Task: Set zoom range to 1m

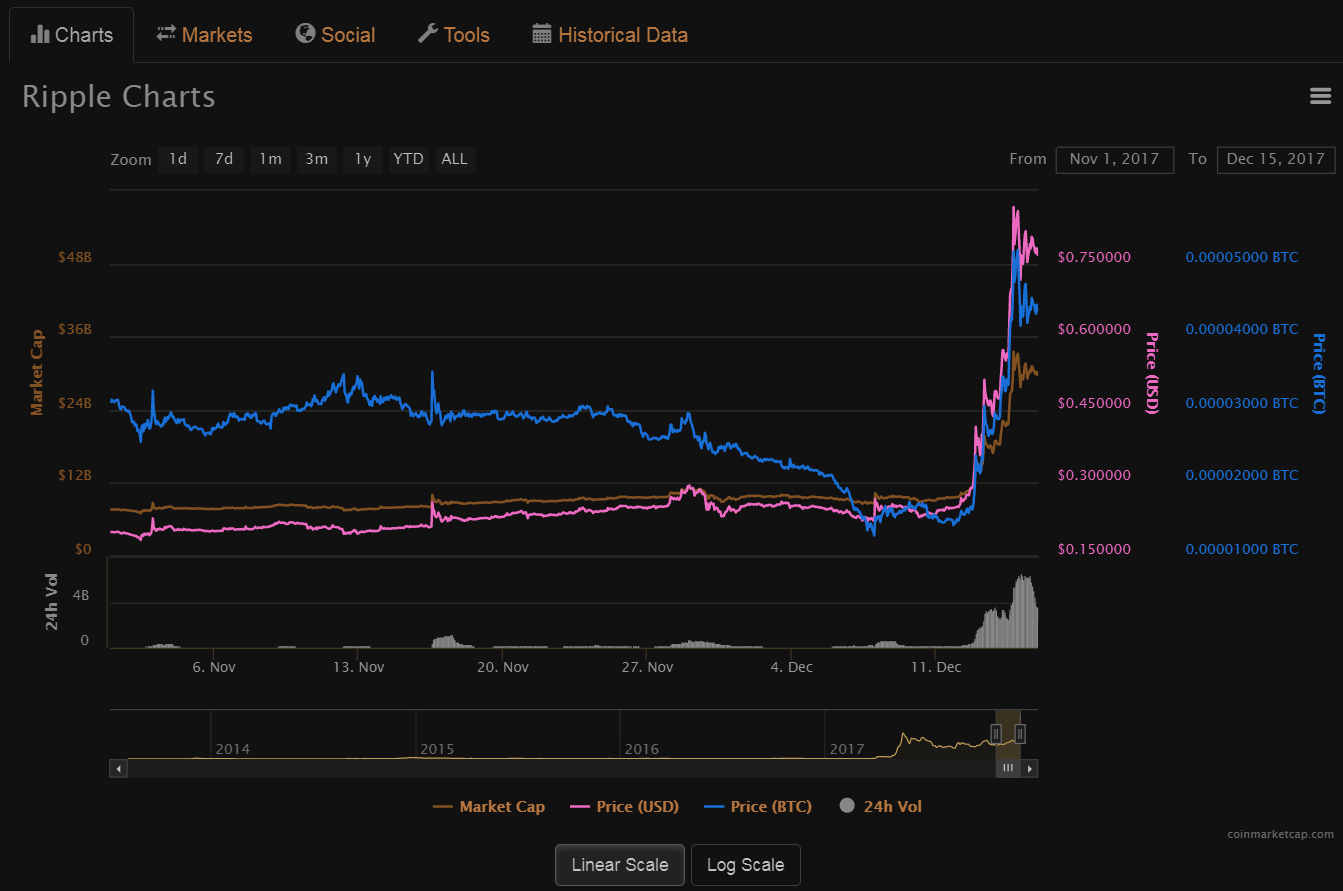Action: click(x=270, y=159)
